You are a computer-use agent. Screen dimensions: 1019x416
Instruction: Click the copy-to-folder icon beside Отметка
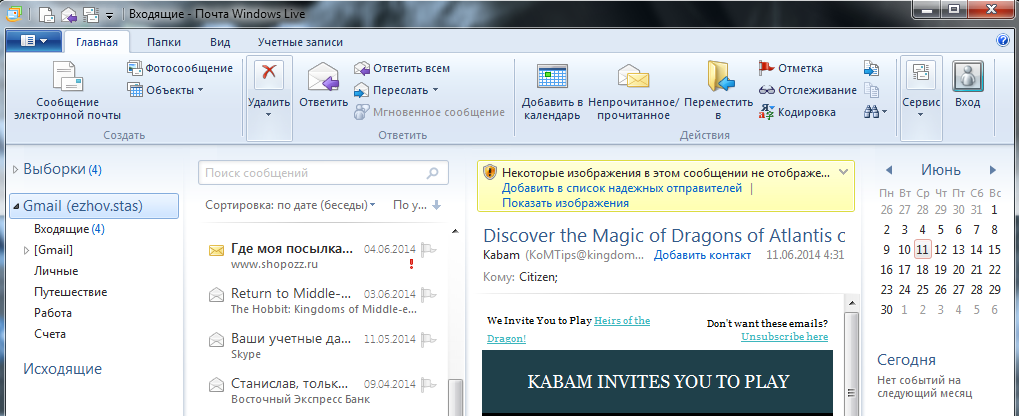871,68
